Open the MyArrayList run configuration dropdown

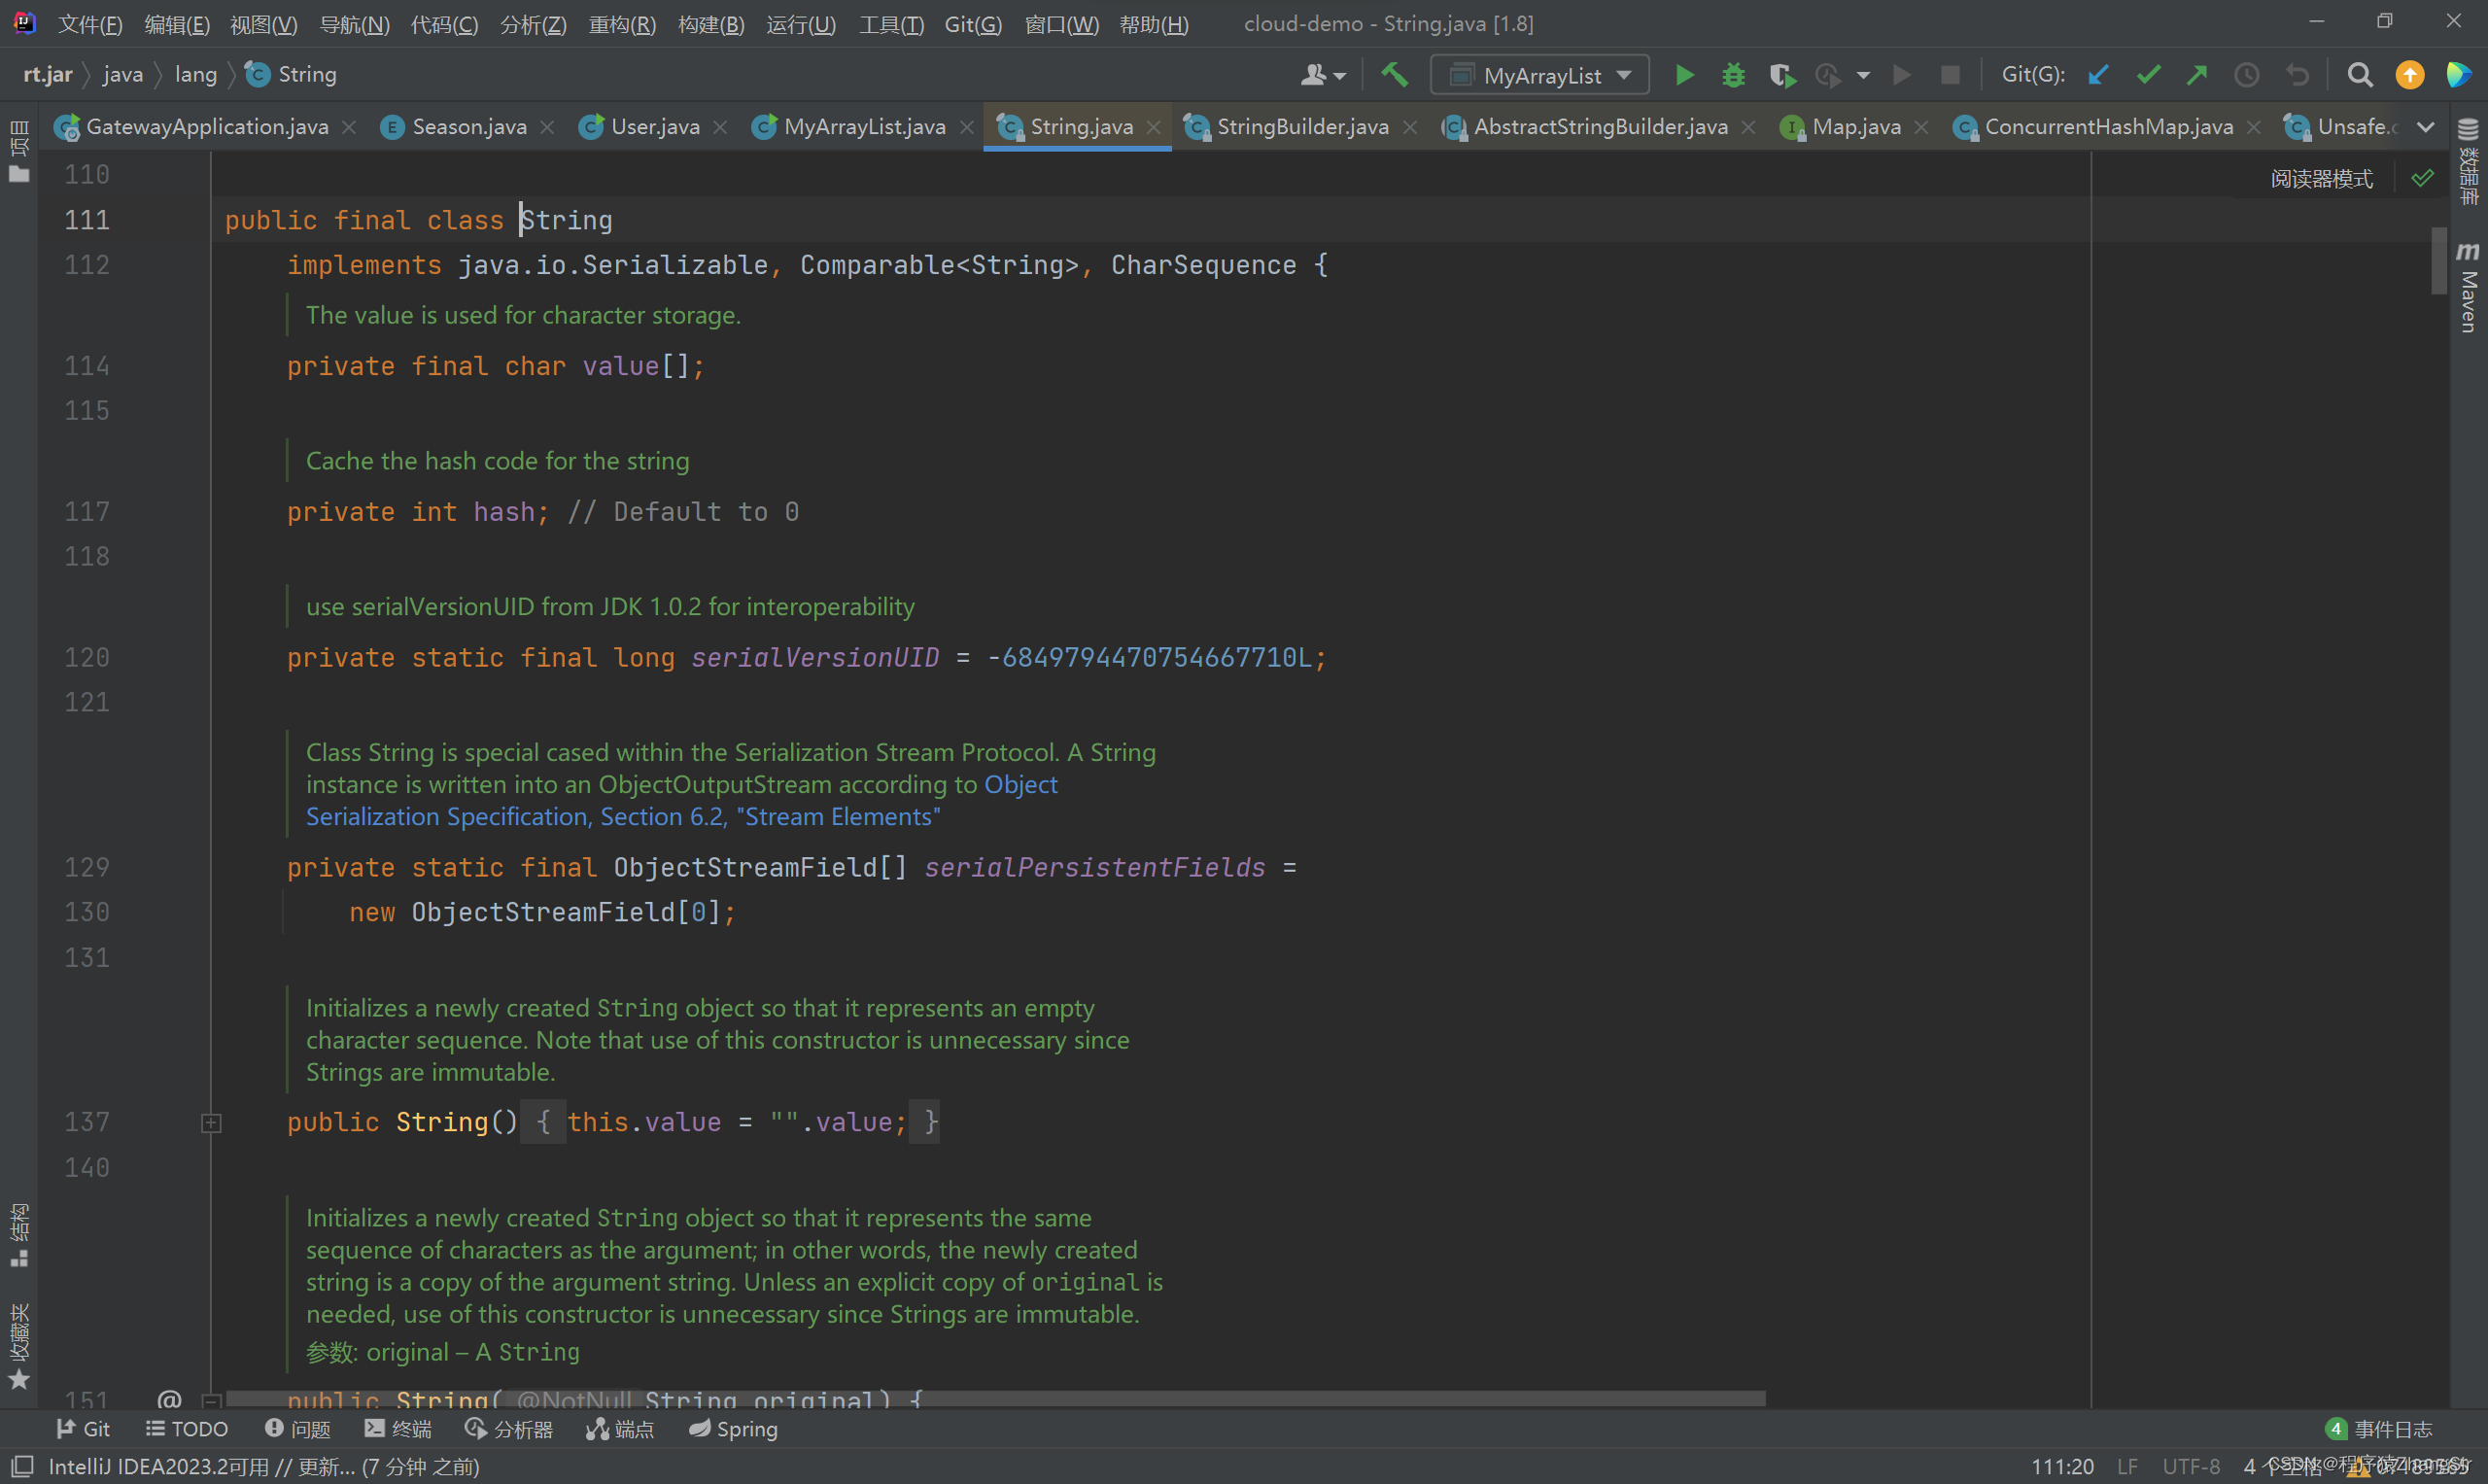1540,75
